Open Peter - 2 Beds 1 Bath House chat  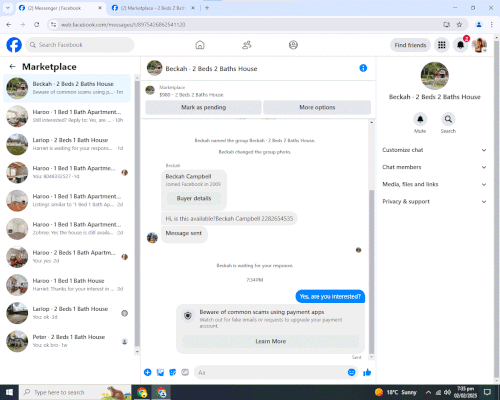point(67,341)
